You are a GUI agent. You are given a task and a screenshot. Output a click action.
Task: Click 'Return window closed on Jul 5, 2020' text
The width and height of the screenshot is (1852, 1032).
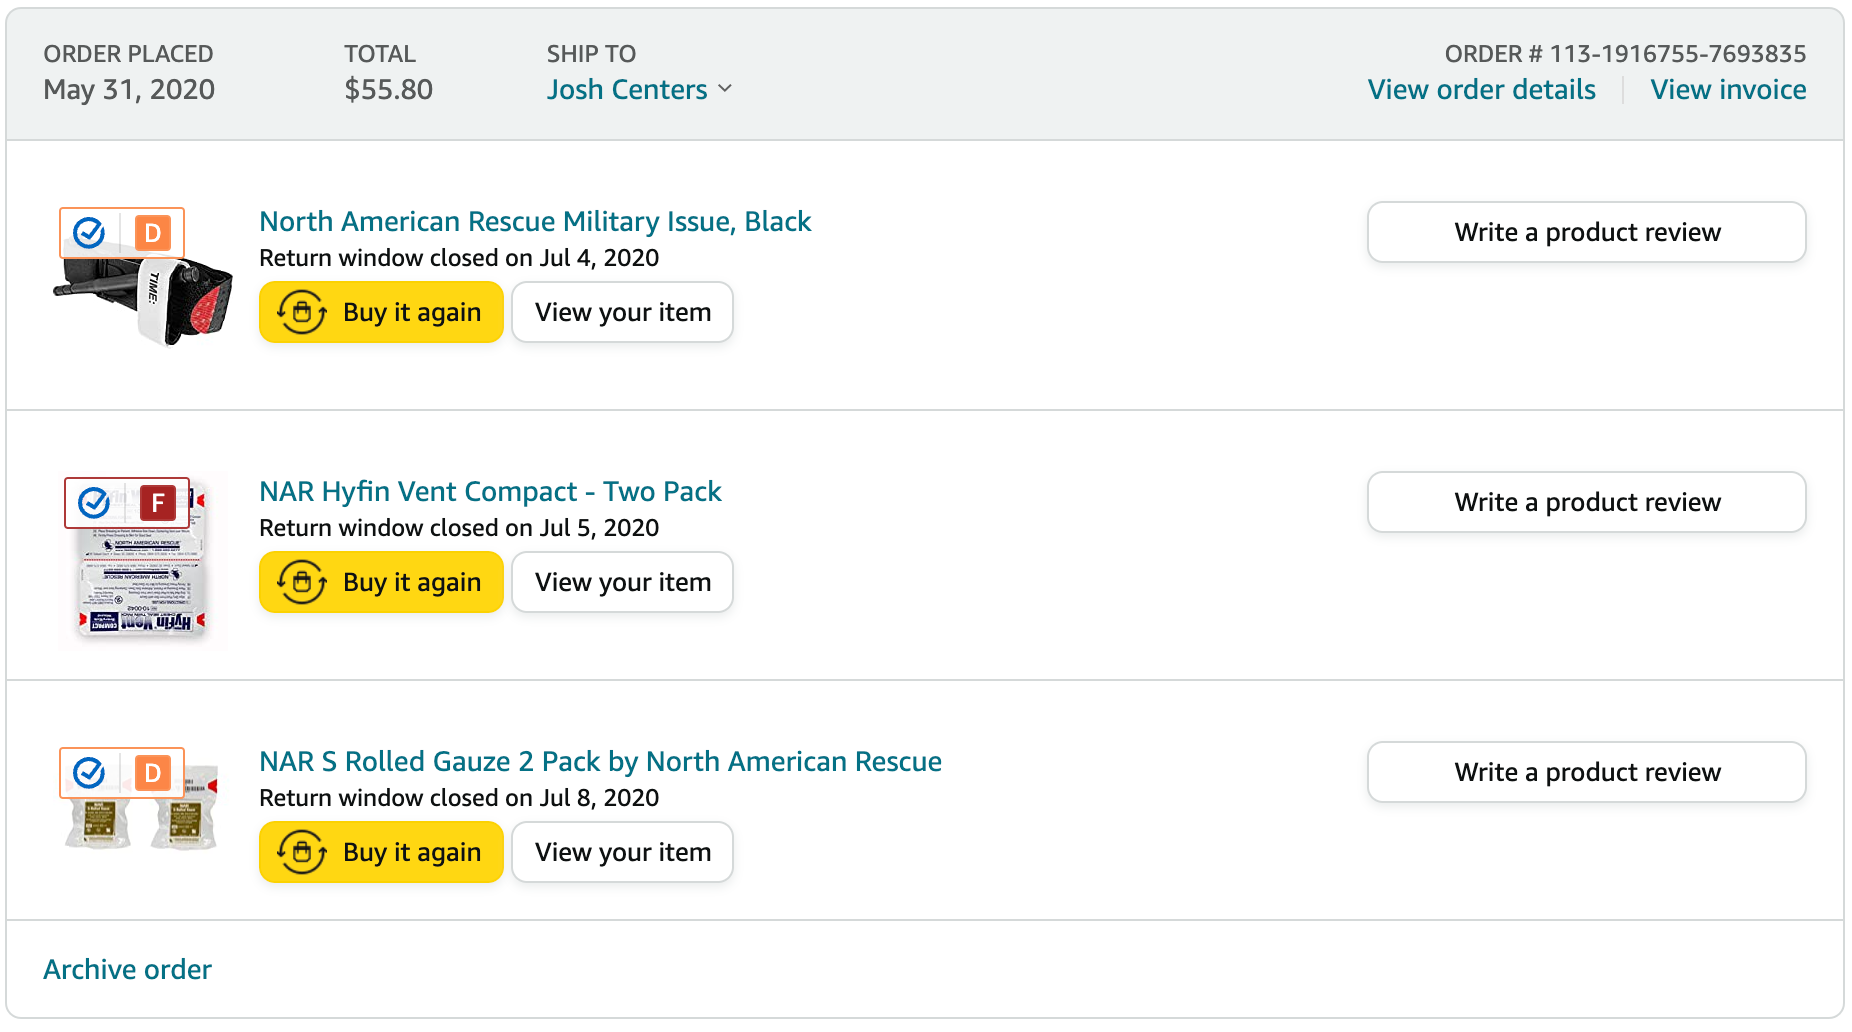pyautogui.click(x=459, y=528)
